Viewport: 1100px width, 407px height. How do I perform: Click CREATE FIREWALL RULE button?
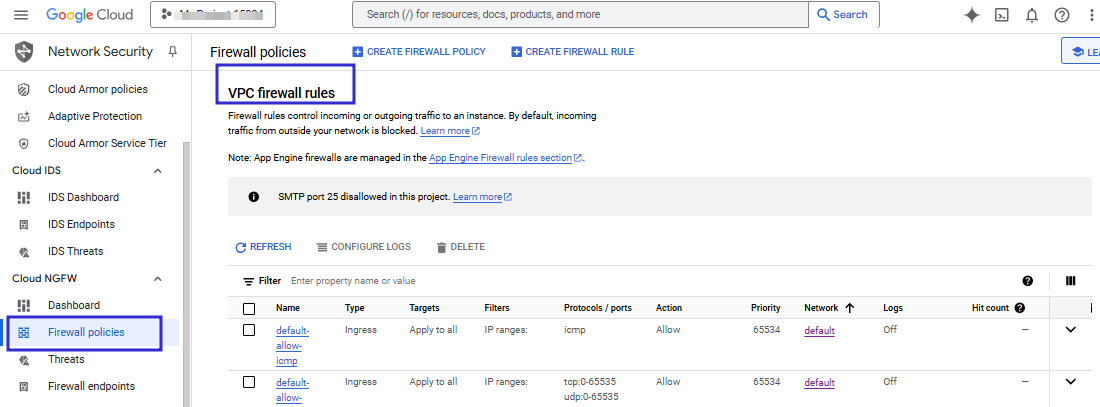(572, 52)
